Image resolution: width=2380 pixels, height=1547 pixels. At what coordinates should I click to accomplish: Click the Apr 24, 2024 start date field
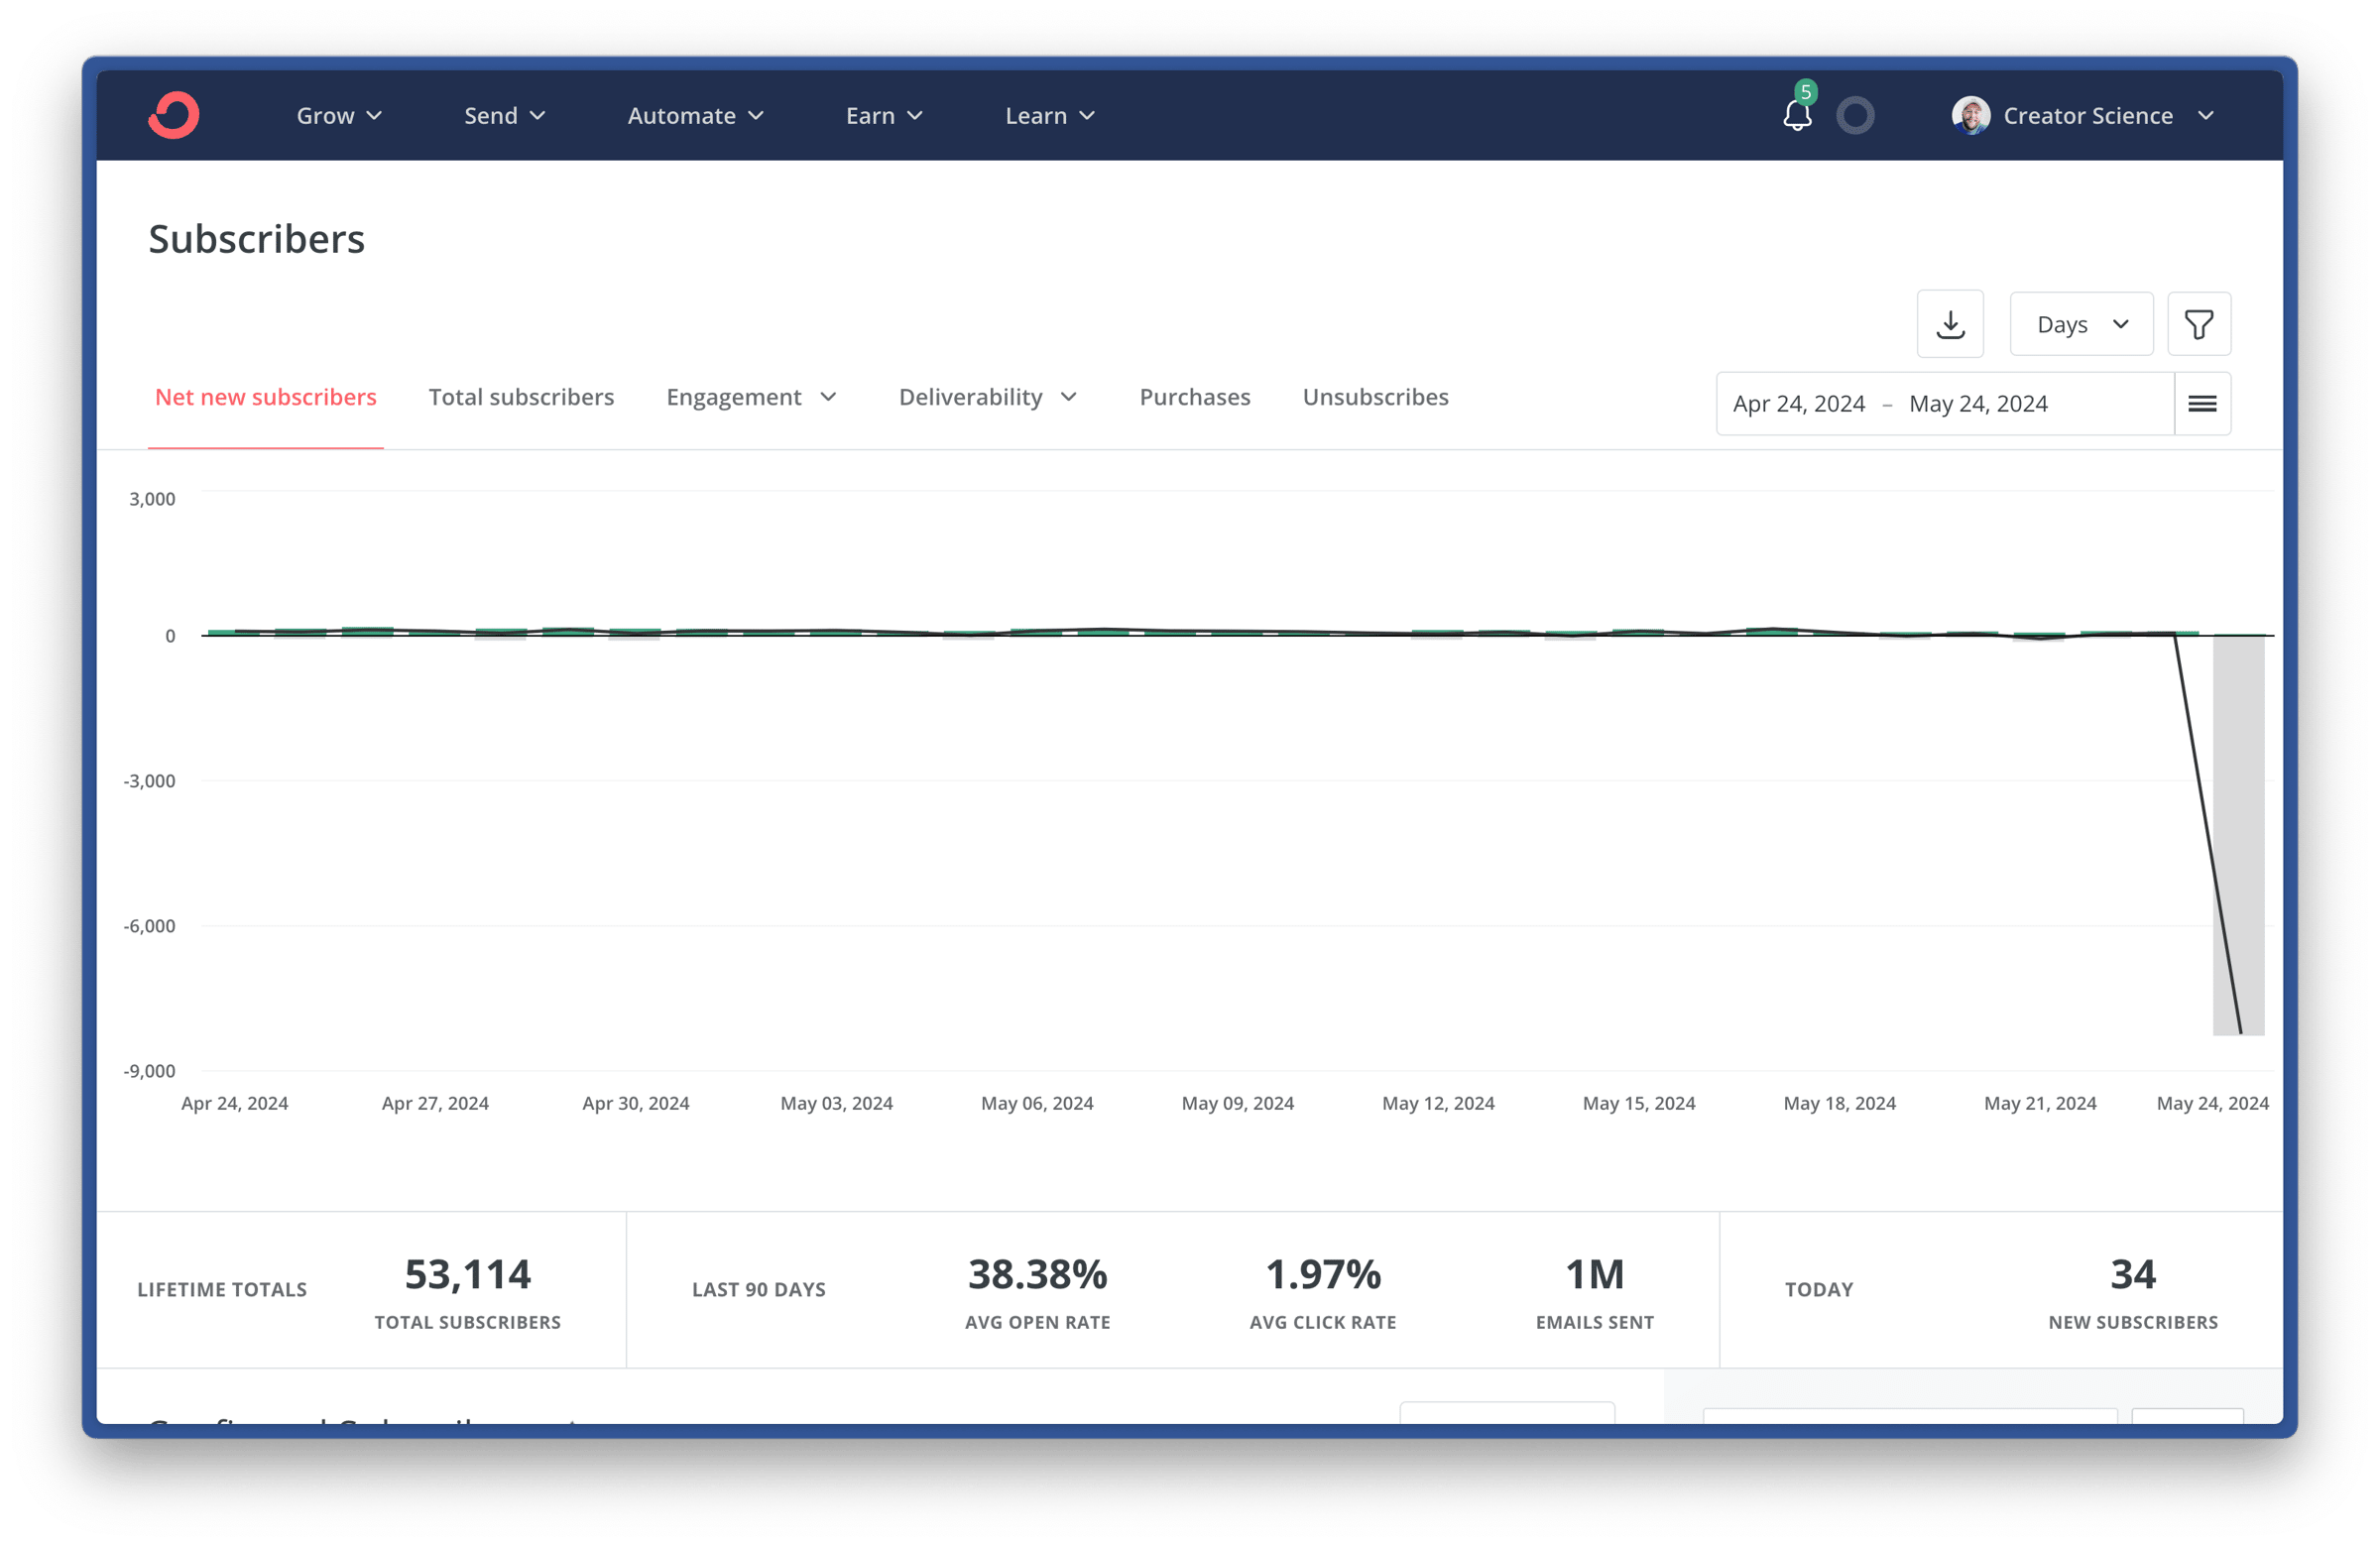1798,404
